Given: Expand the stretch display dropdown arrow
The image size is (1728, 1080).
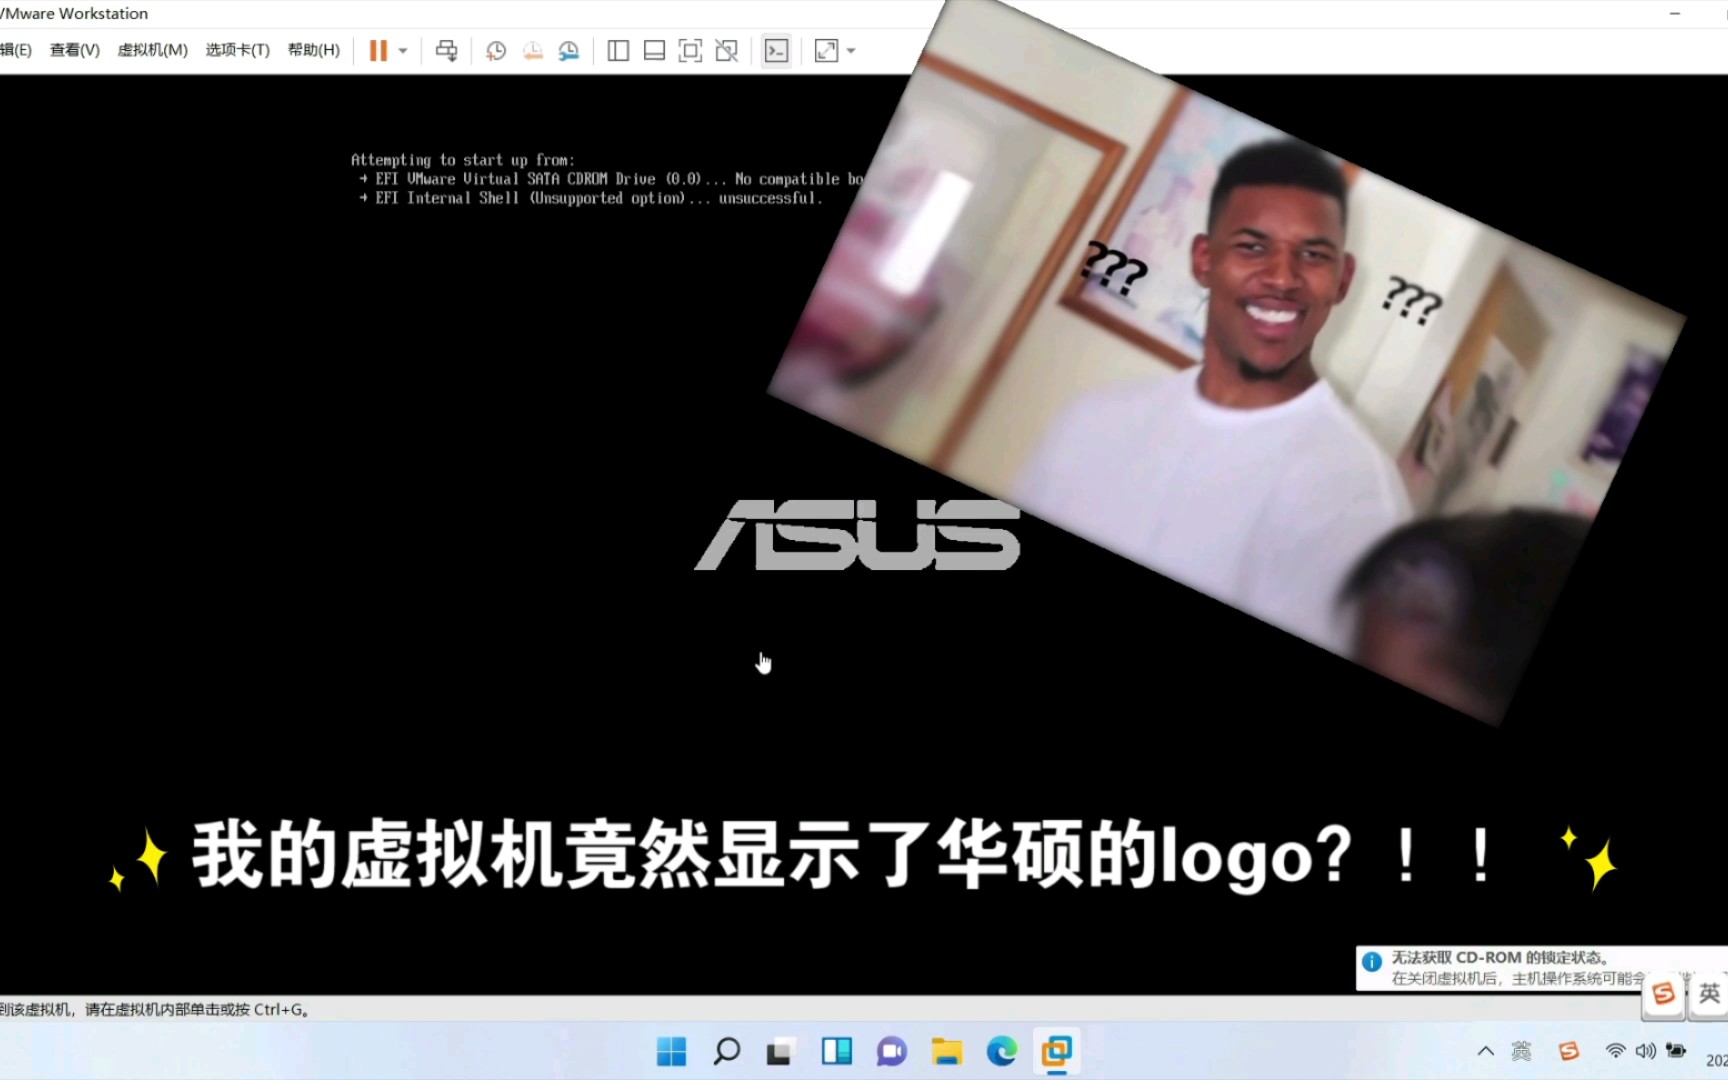Looking at the screenshot, I should [x=851, y=51].
